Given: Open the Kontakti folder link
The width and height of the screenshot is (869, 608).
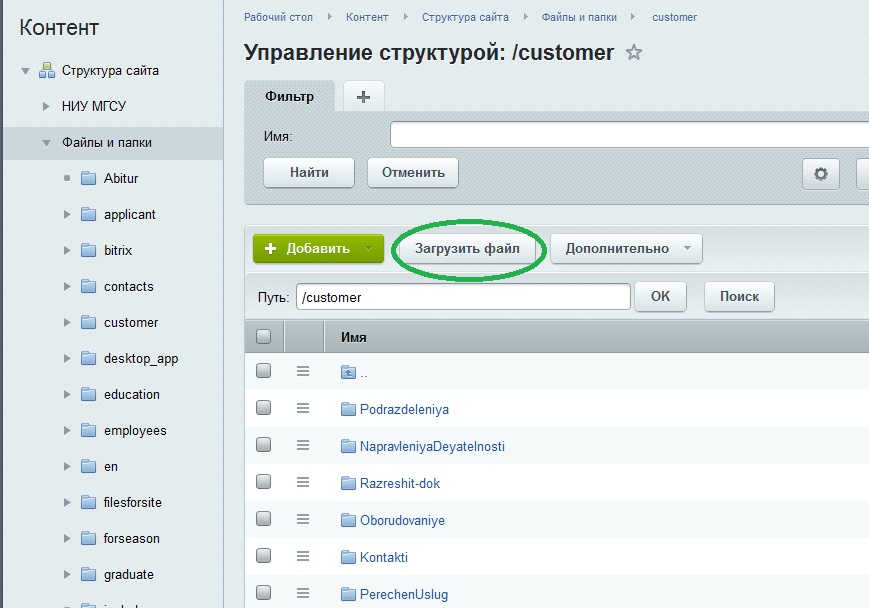Looking at the screenshot, I should click(x=384, y=557).
